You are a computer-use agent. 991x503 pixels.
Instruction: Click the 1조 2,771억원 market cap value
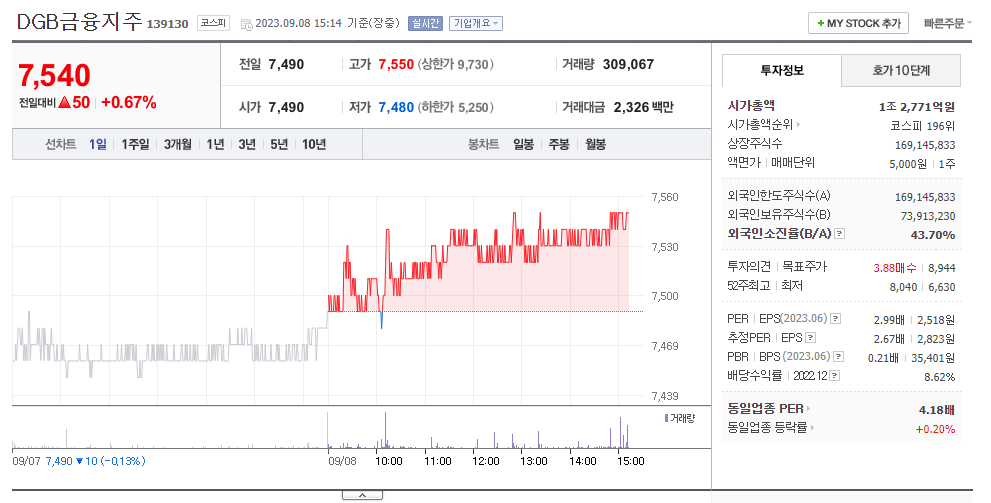pos(916,107)
